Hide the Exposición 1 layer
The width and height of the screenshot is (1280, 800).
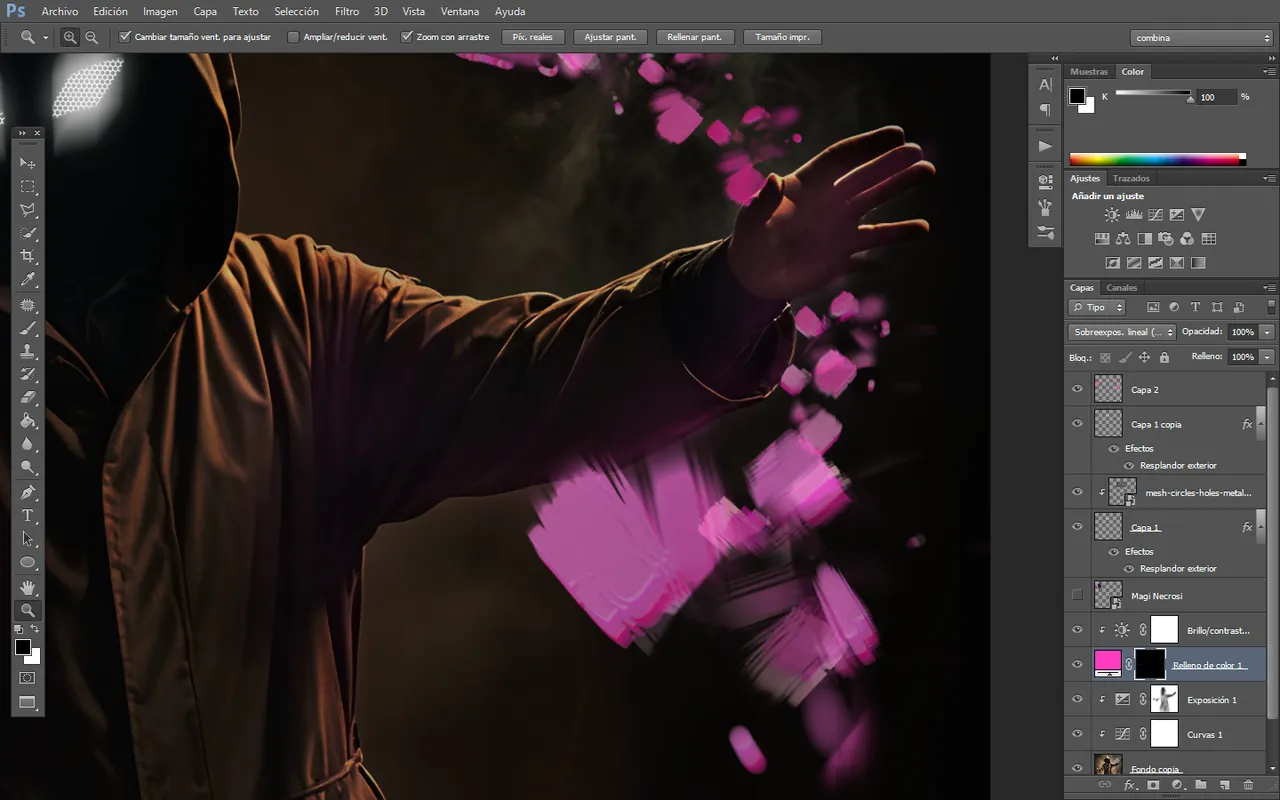point(1077,699)
